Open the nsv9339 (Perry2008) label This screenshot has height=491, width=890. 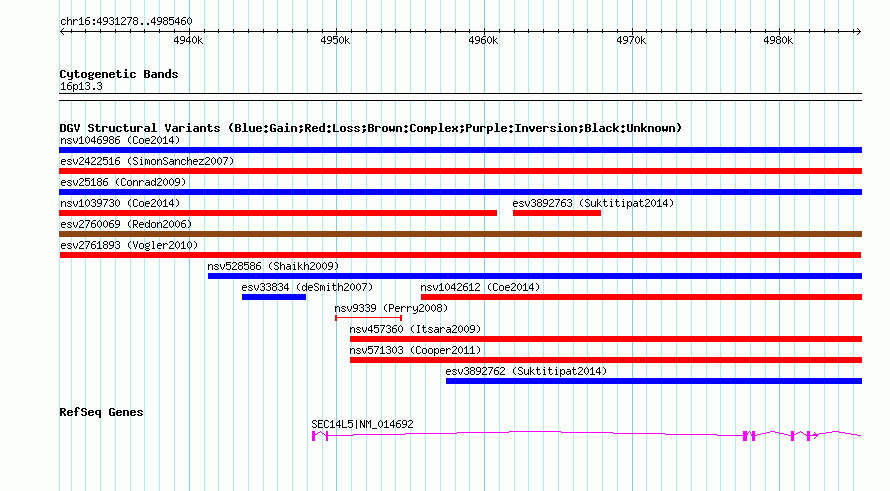(x=391, y=308)
